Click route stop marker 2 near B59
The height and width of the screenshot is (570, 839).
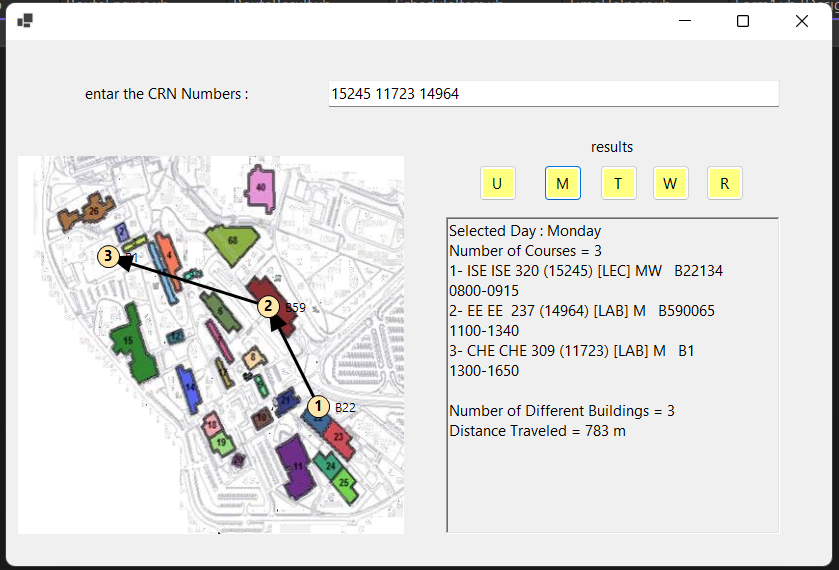(268, 307)
